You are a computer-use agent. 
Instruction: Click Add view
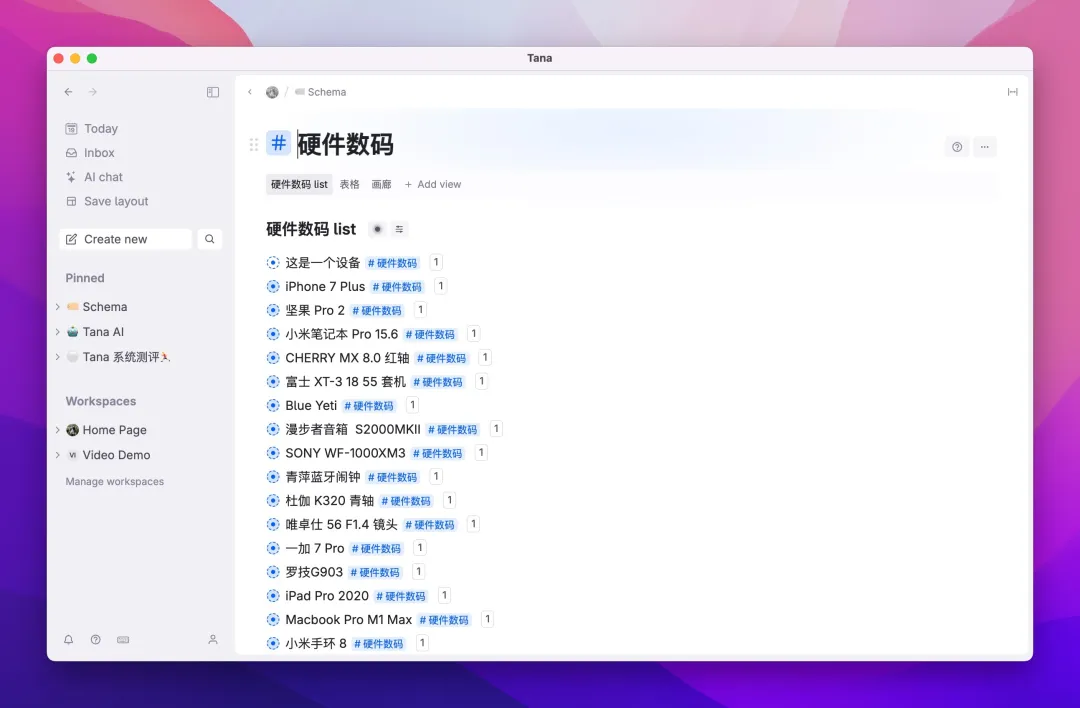click(x=433, y=185)
